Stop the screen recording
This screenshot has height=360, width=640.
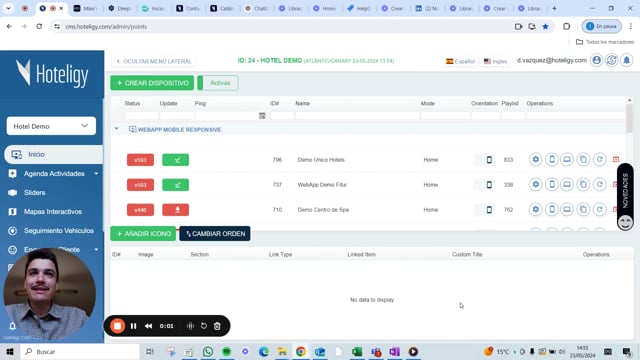click(x=118, y=326)
